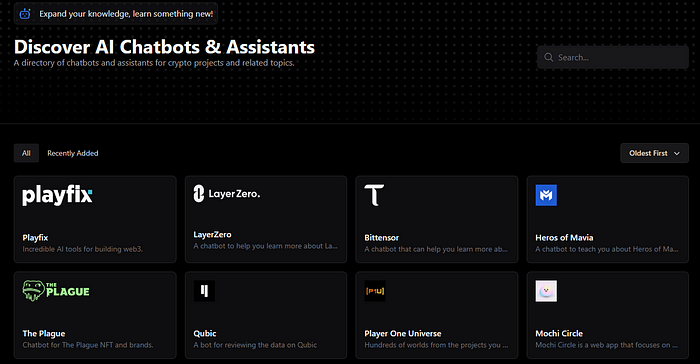Viewport: 700px width, 364px height.
Task: Open the Player One Universe card title
Action: (x=403, y=333)
